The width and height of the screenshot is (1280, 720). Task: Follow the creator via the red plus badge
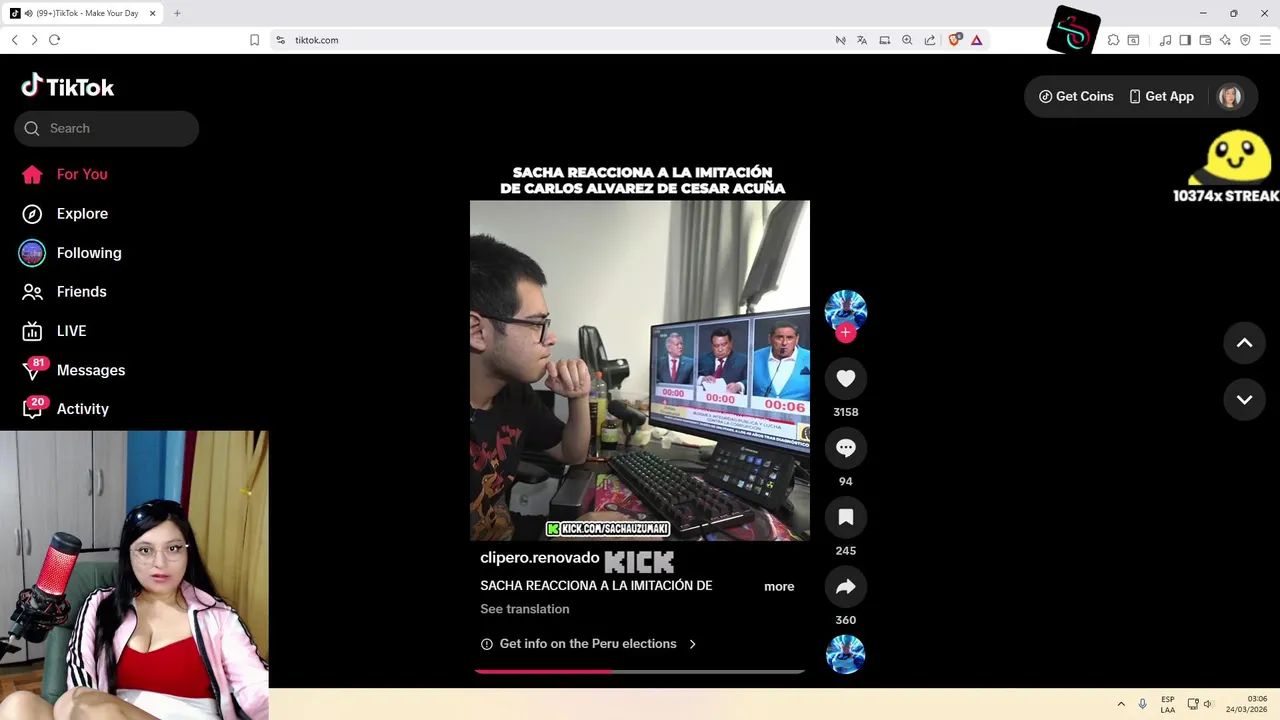coord(846,333)
